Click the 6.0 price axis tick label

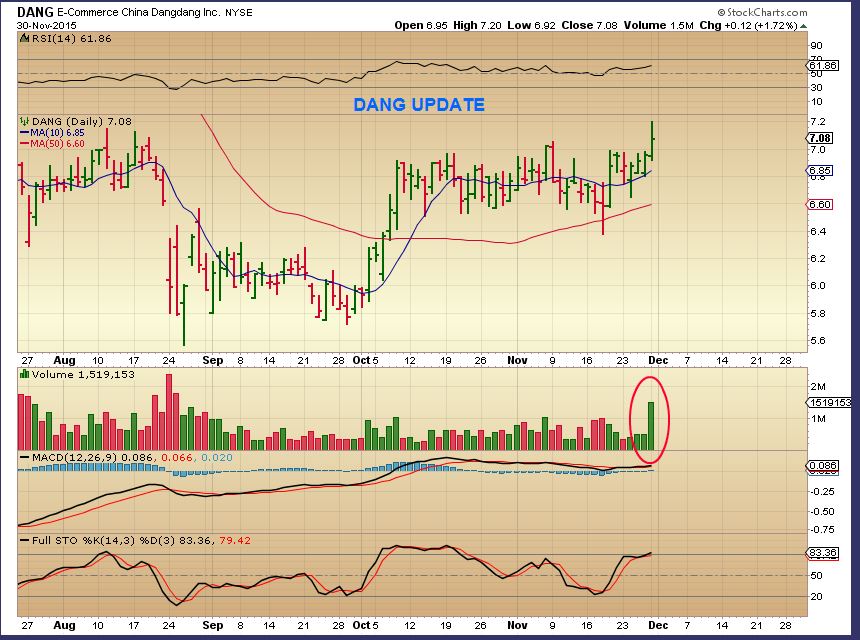click(817, 286)
